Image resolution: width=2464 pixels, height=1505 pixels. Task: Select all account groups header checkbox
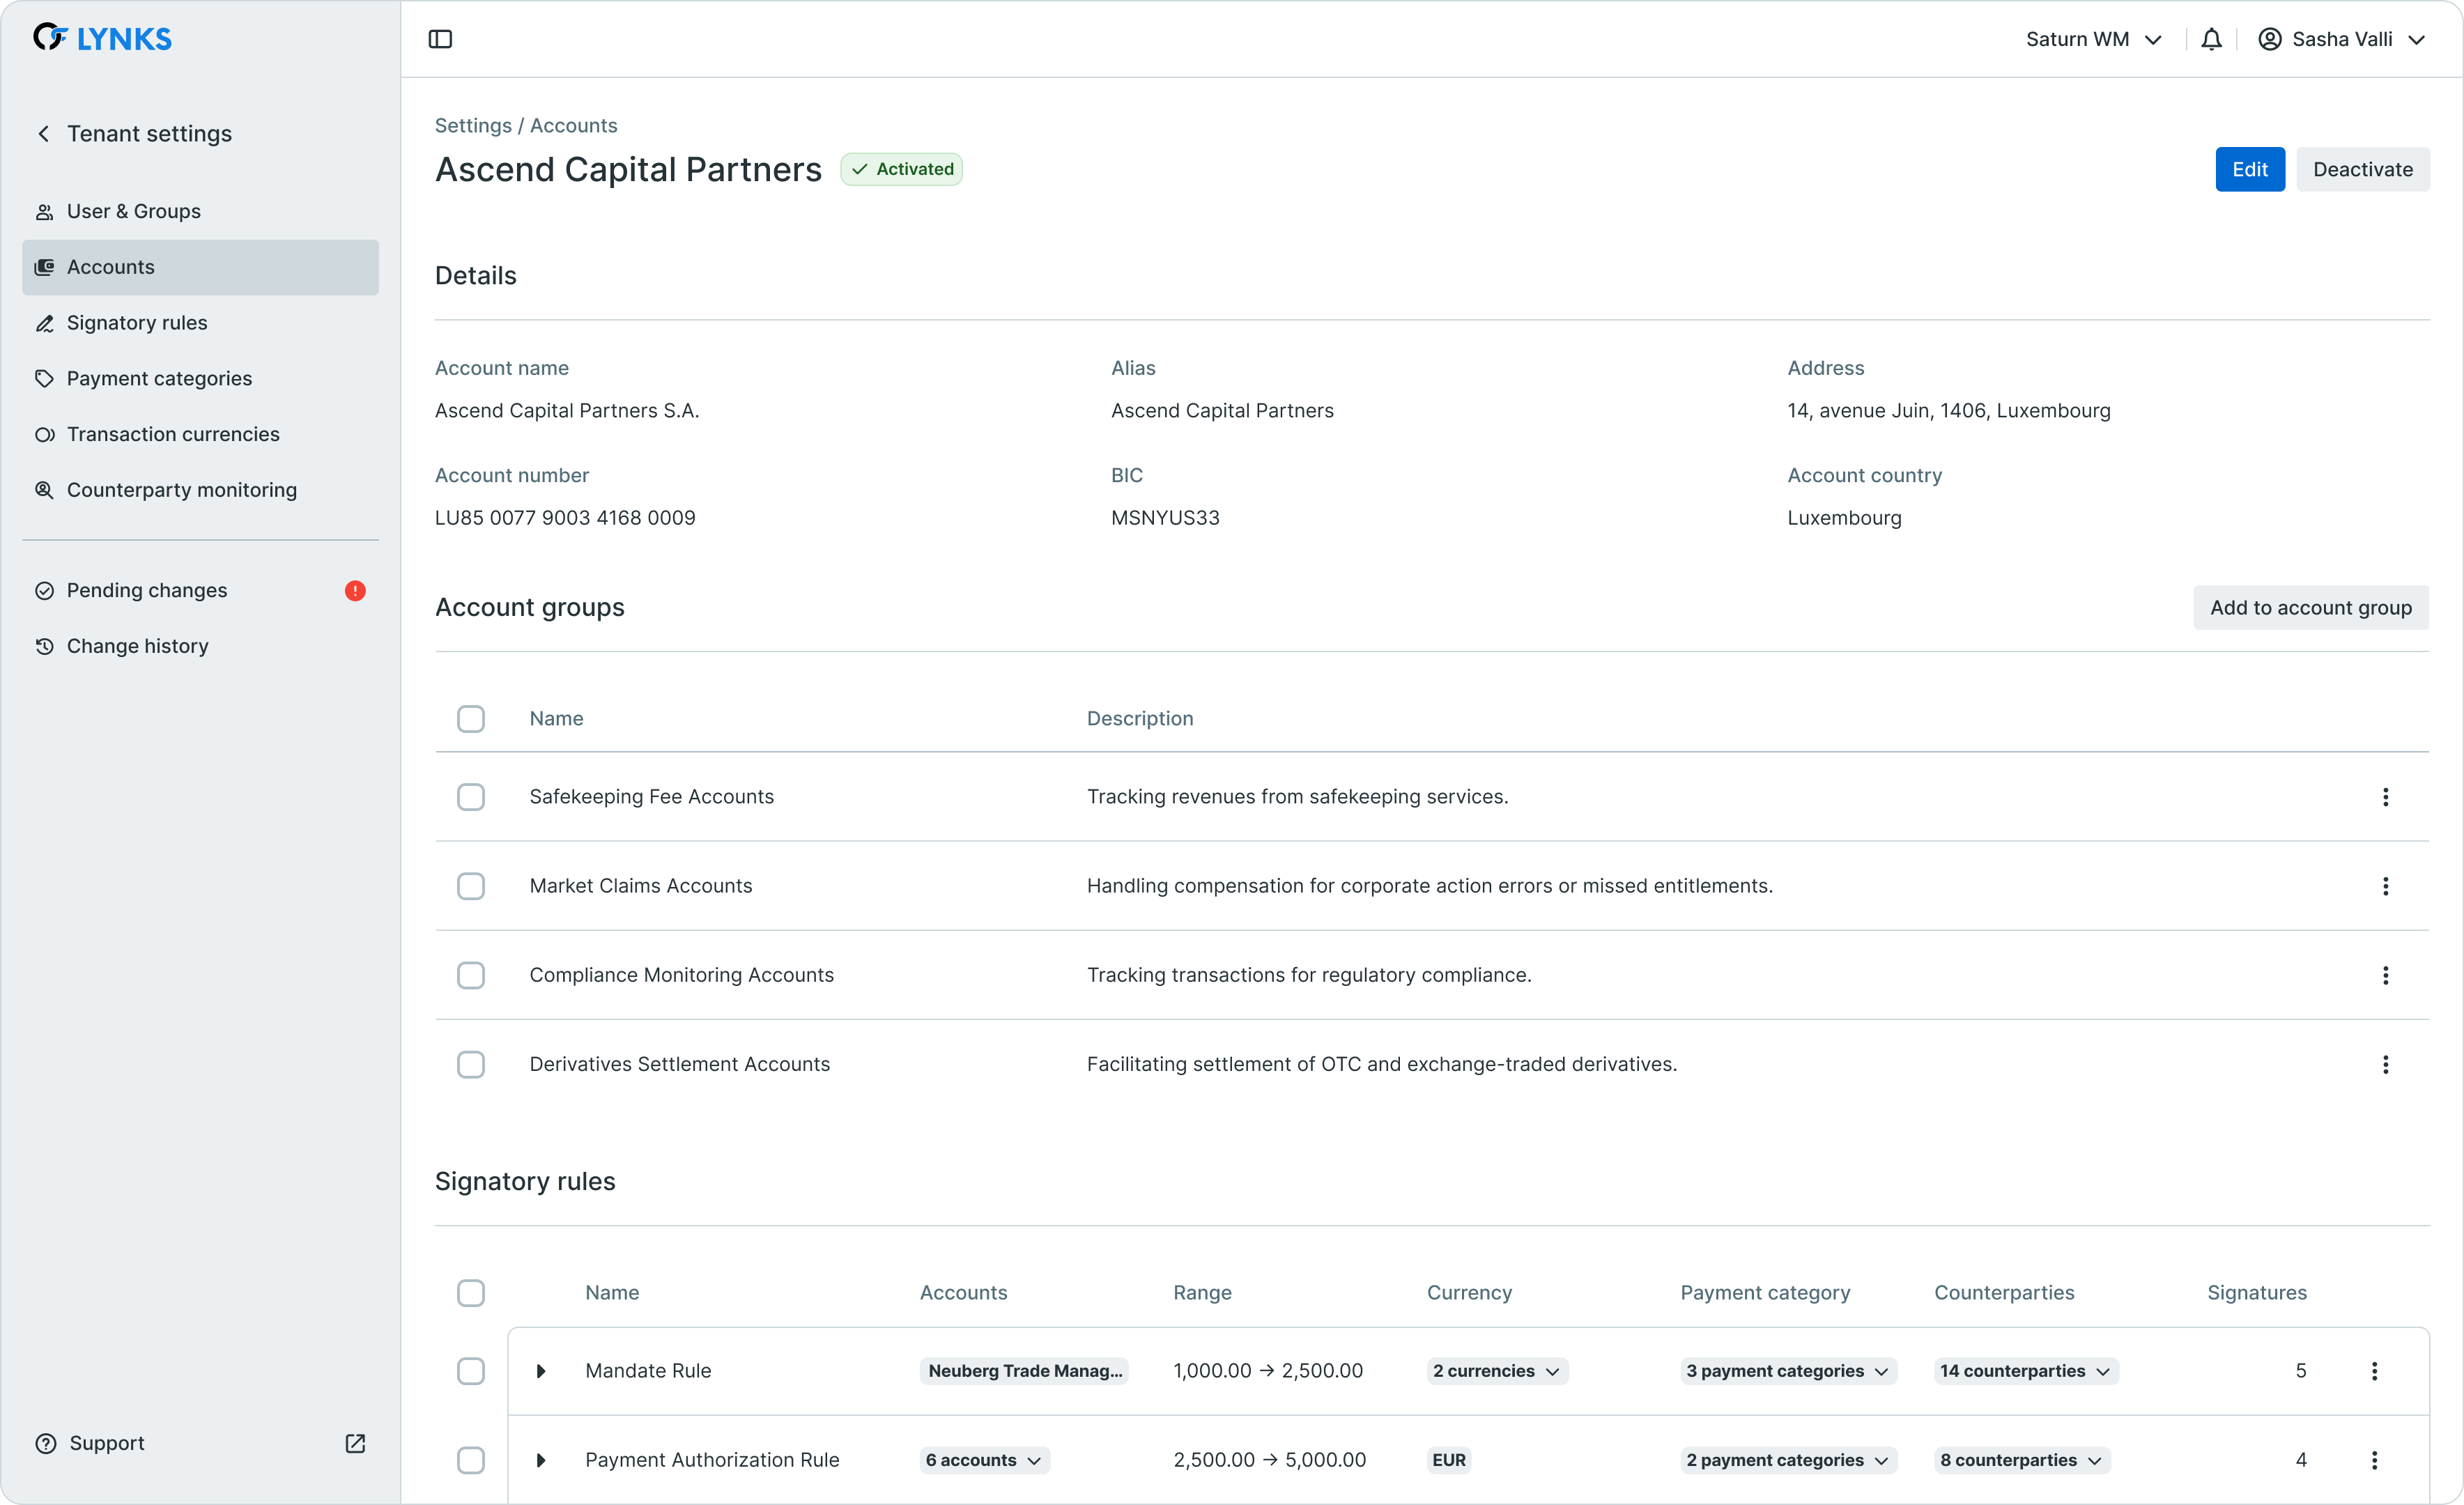coord(471,719)
